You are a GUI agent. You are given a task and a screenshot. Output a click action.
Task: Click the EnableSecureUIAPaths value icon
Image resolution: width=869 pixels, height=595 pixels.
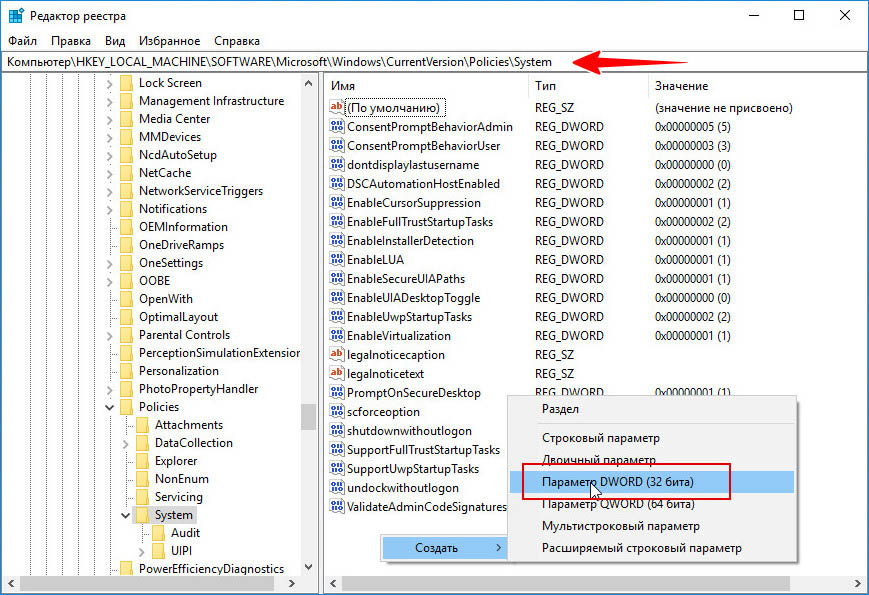click(336, 278)
